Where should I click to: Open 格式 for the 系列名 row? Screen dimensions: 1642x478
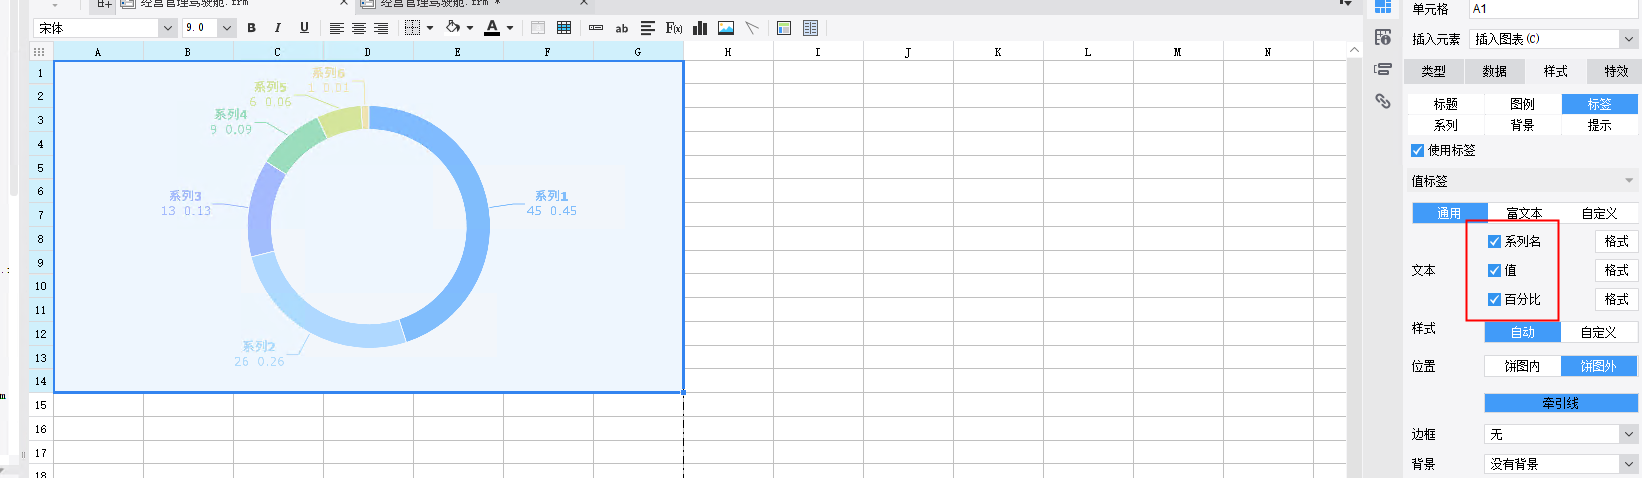[1617, 242]
